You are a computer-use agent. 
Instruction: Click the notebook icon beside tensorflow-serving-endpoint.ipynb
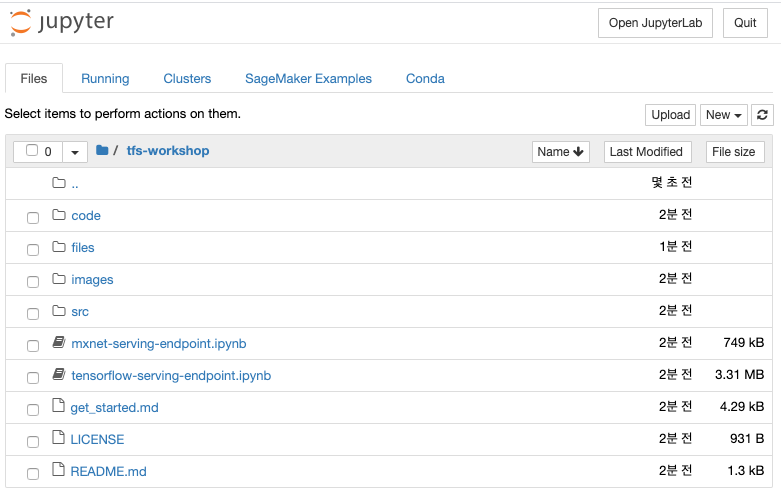coord(59,374)
